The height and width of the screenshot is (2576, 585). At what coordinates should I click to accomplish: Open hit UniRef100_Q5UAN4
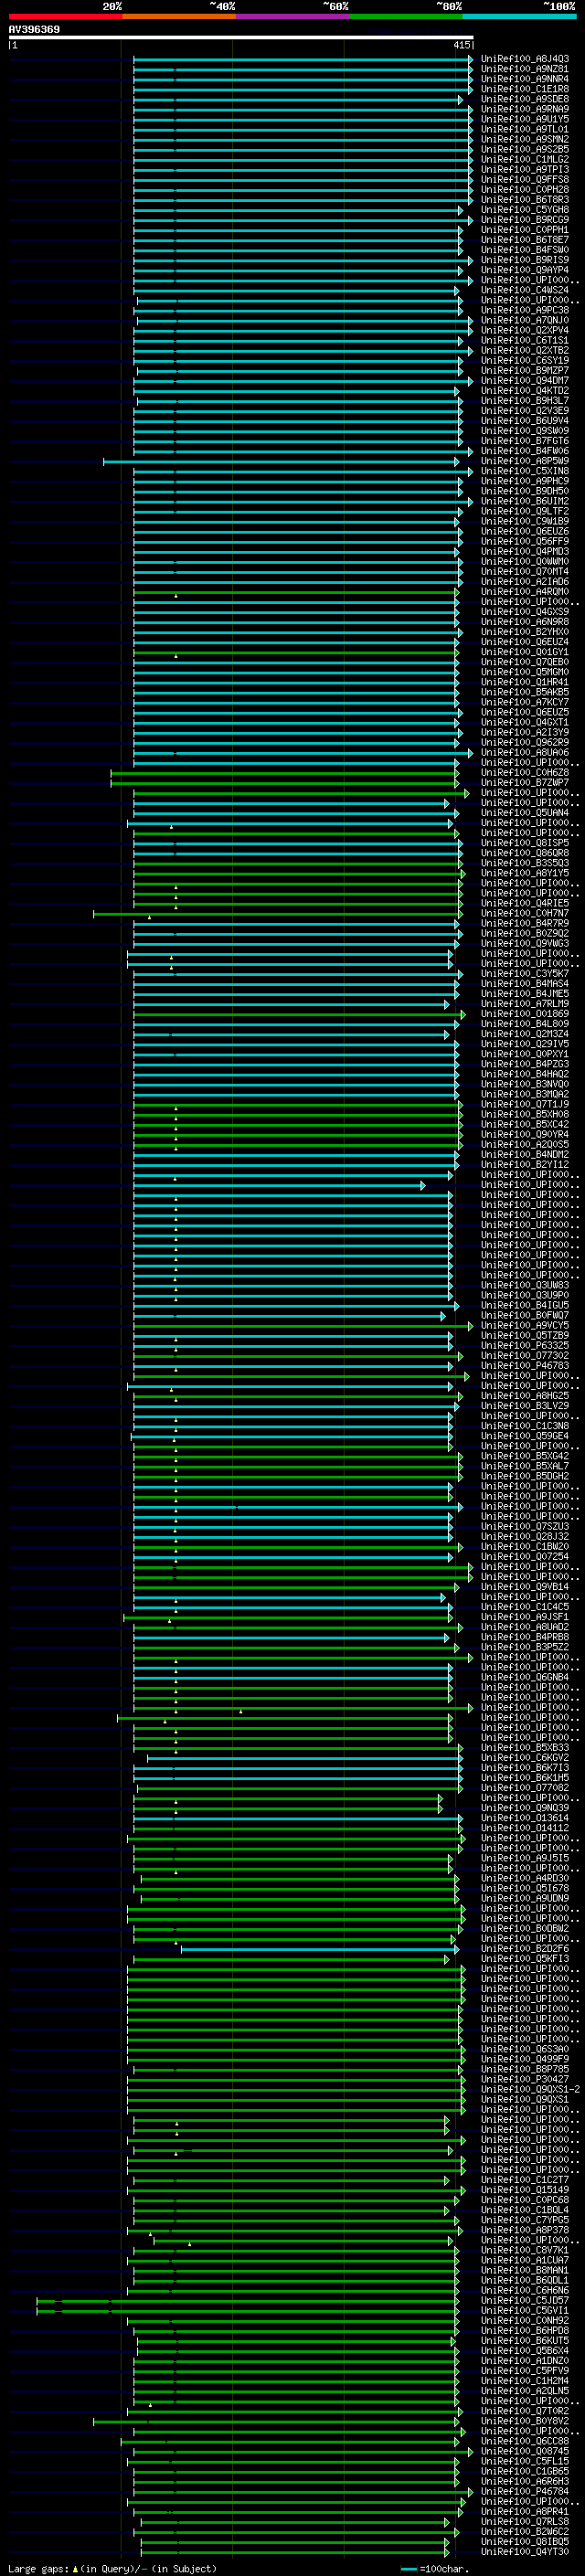pyautogui.click(x=525, y=813)
